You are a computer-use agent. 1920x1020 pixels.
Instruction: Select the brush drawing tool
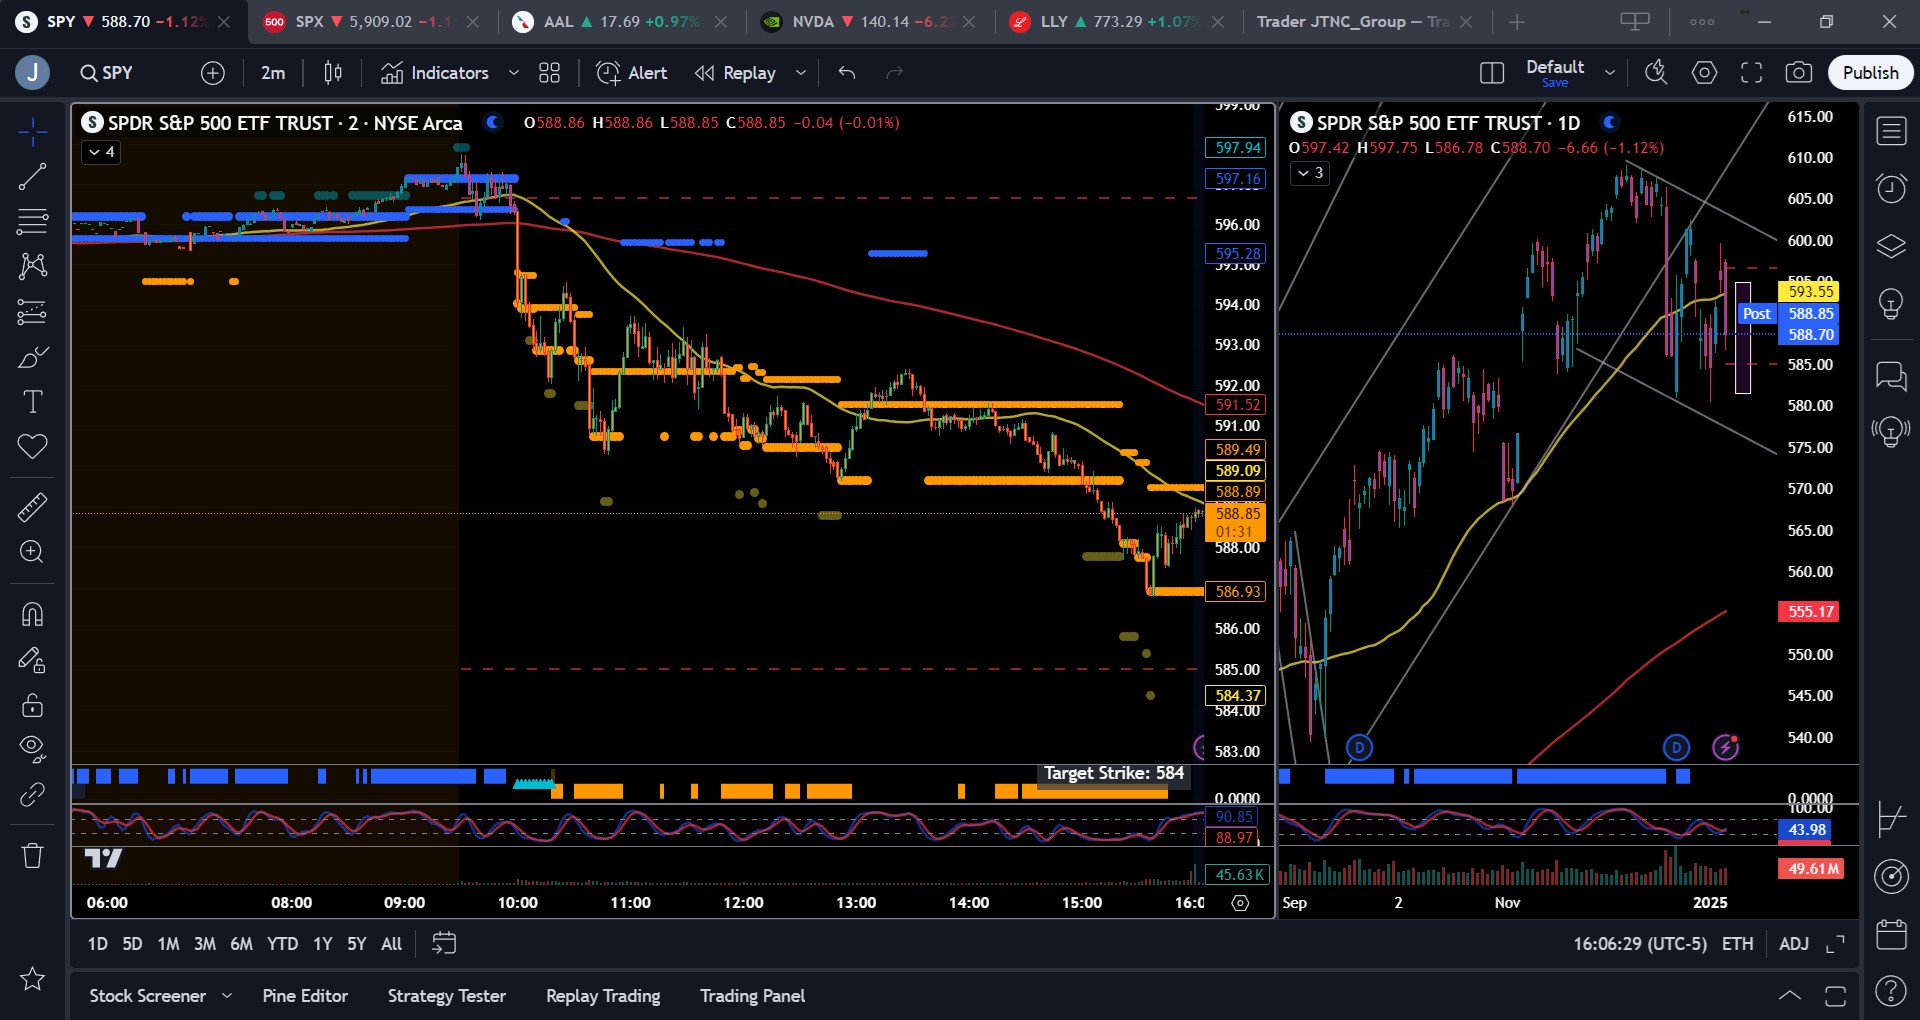(32, 357)
